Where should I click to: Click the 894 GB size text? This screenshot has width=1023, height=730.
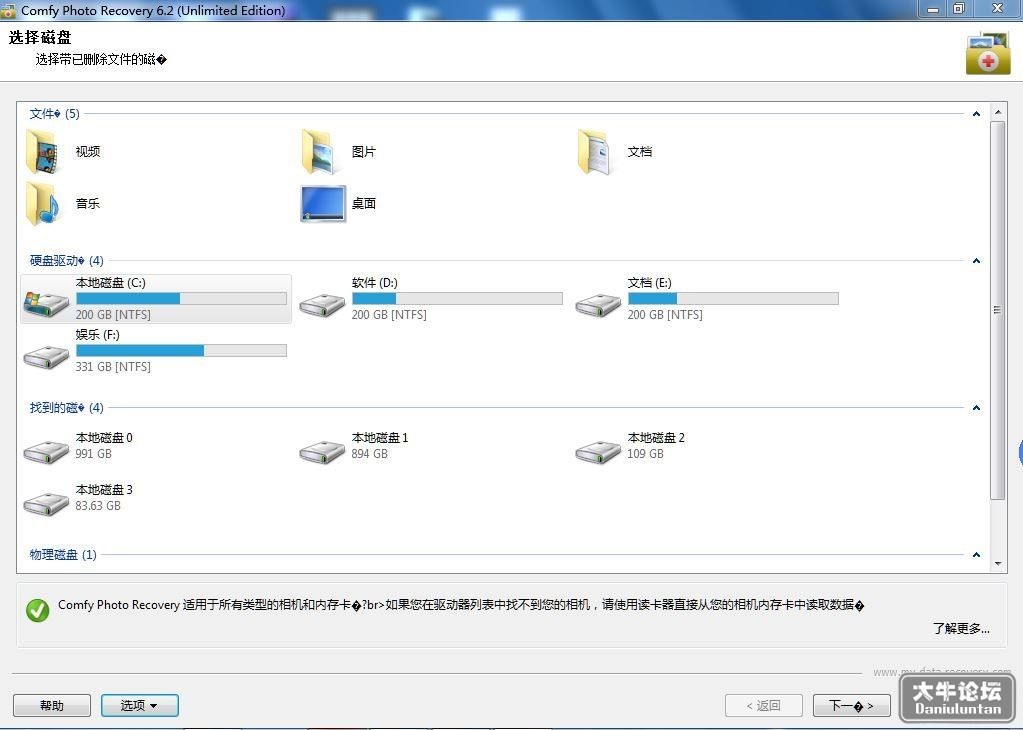369,453
